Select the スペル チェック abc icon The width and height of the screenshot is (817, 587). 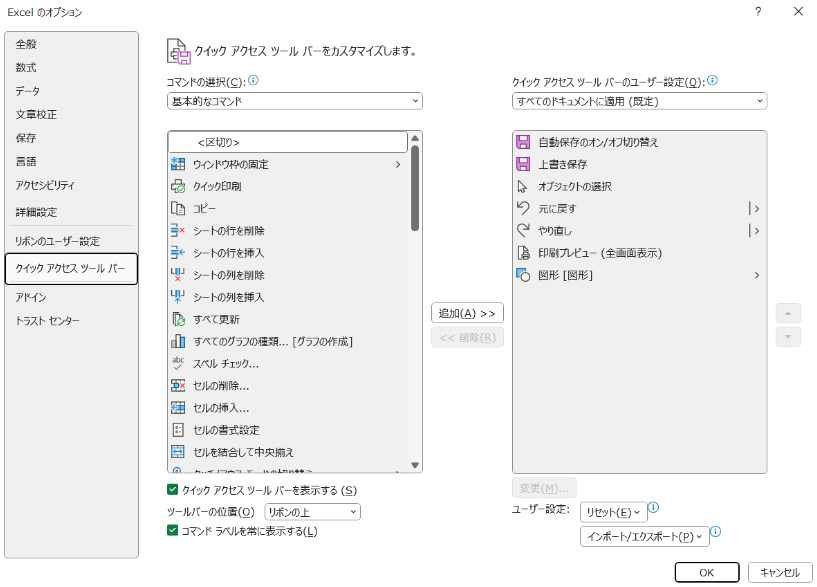(178, 364)
